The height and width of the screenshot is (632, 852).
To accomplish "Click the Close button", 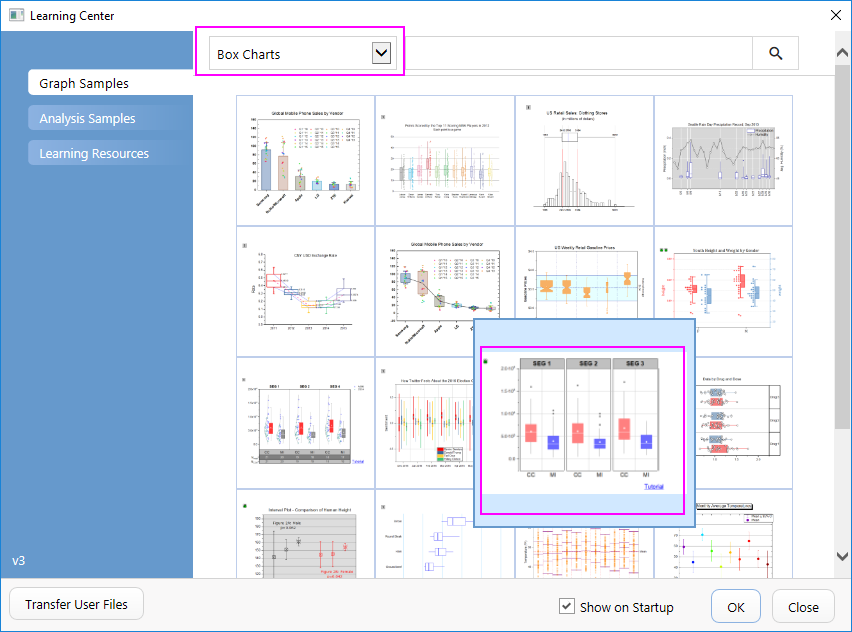I will 803,607.
